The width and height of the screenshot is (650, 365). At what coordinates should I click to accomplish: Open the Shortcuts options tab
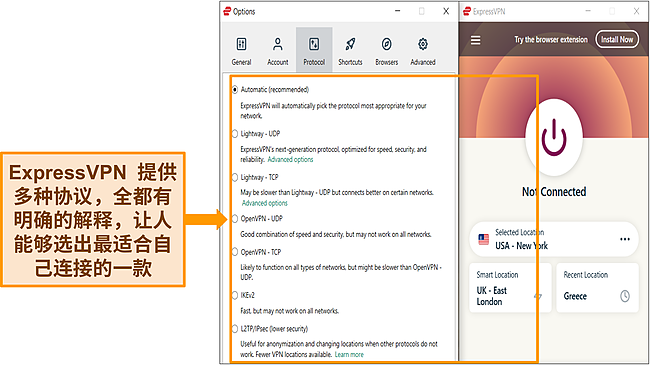pos(350,51)
